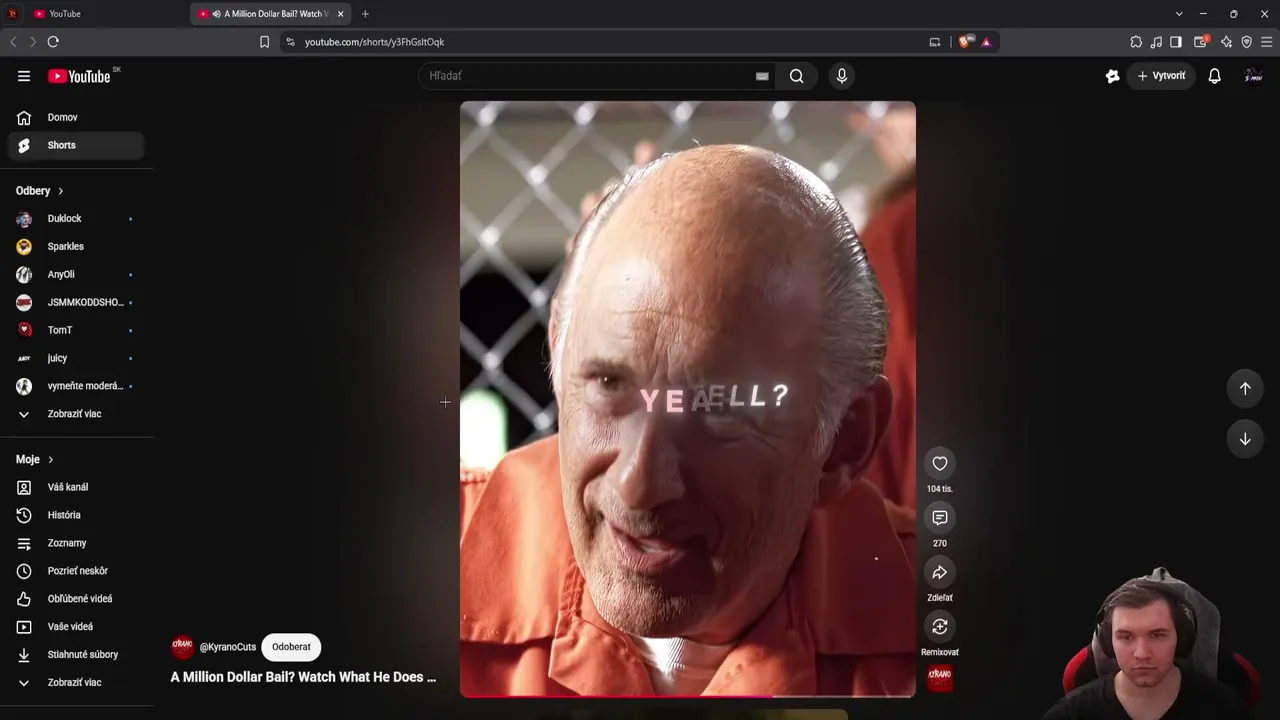
Task: Expand subscriptions with Zobraziť viac
Action: coord(76,414)
